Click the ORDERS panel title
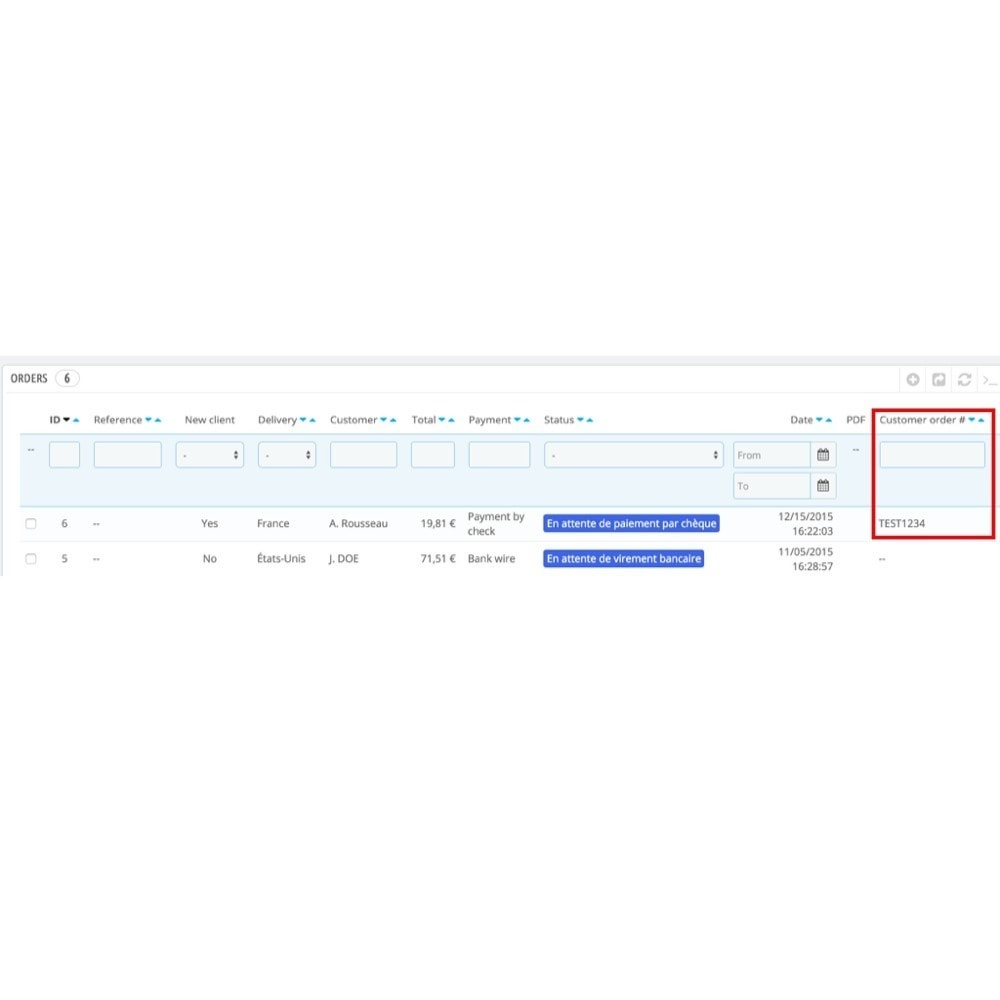Image resolution: width=1000 pixels, height=1000 pixels. pos(29,378)
